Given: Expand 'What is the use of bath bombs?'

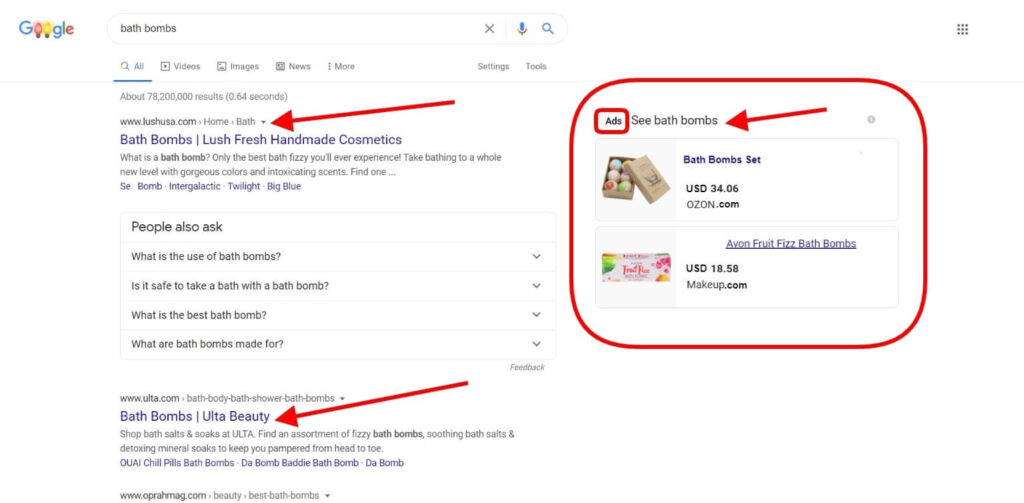Looking at the screenshot, I should coord(338,257).
